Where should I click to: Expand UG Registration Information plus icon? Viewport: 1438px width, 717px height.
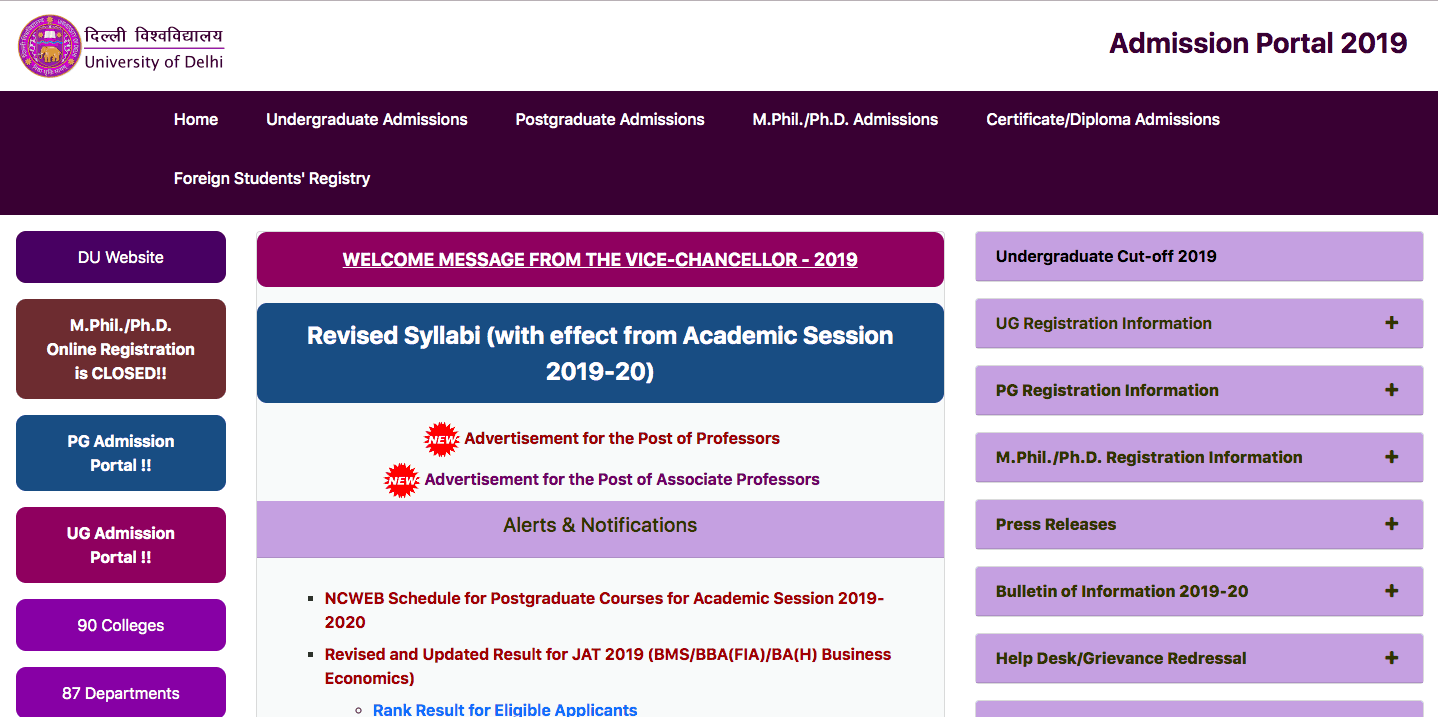1391,323
